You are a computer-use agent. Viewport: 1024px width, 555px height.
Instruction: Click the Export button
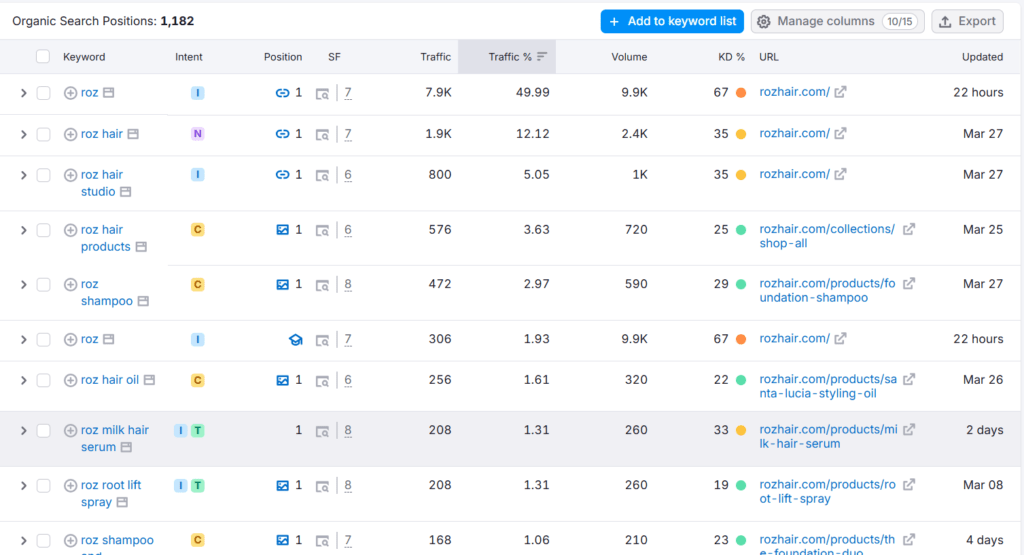[x=967, y=22]
